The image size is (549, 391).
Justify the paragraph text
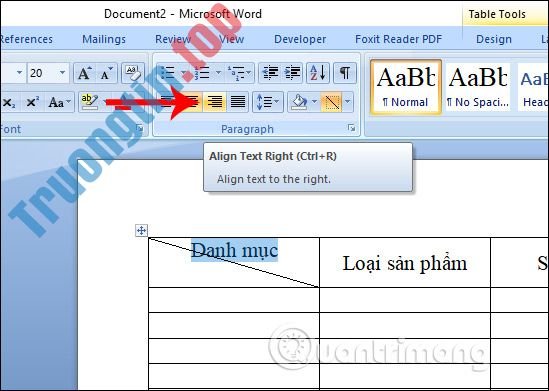tap(237, 102)
